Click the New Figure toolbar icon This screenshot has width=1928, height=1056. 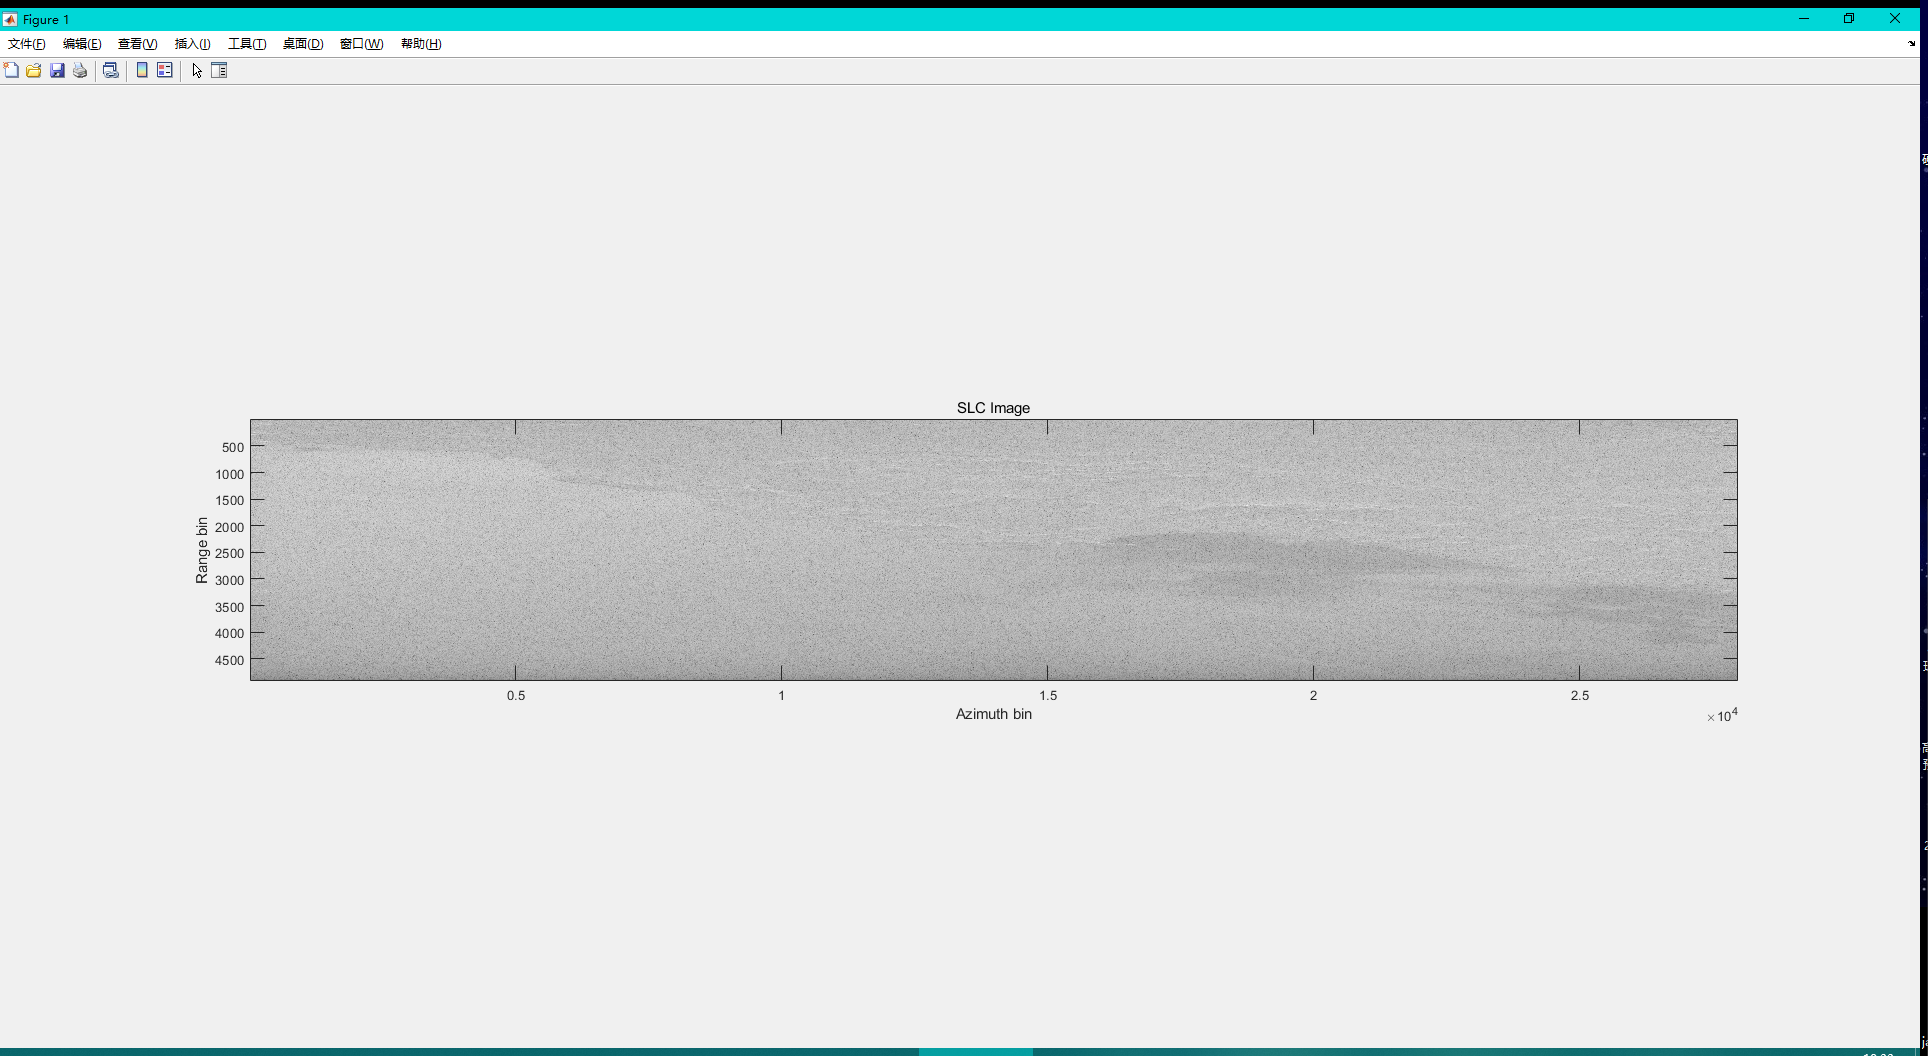[x=11, y=70]
